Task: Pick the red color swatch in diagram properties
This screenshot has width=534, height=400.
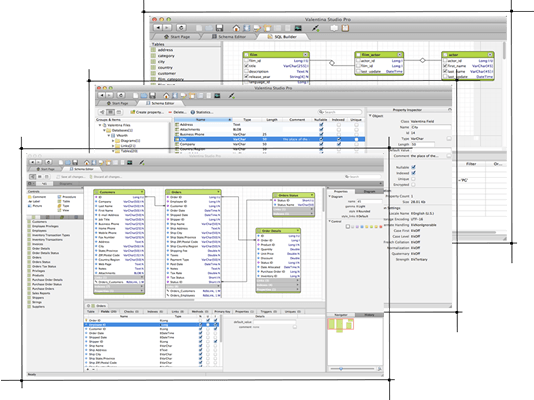Action: 380,227
